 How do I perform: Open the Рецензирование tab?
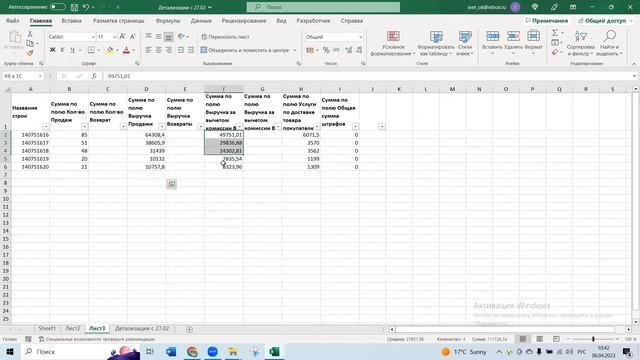pyautogui.click(x=244, y=21)
